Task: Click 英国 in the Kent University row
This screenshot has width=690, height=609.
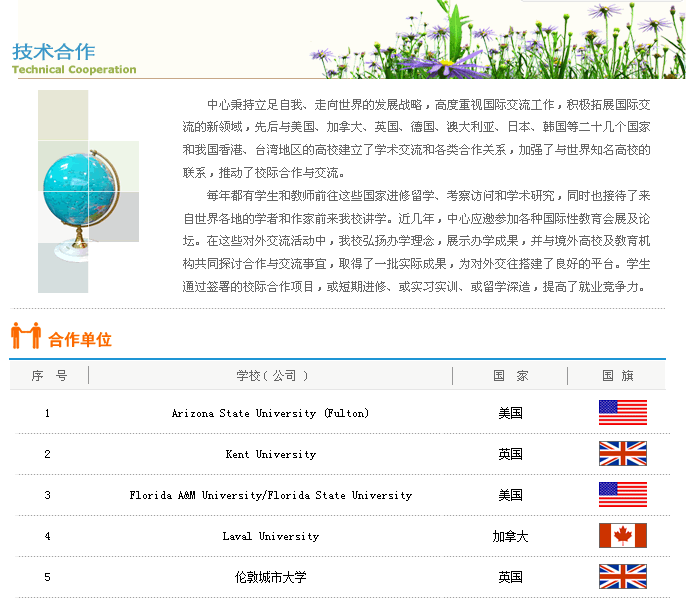Action: (x=510, y=454)
